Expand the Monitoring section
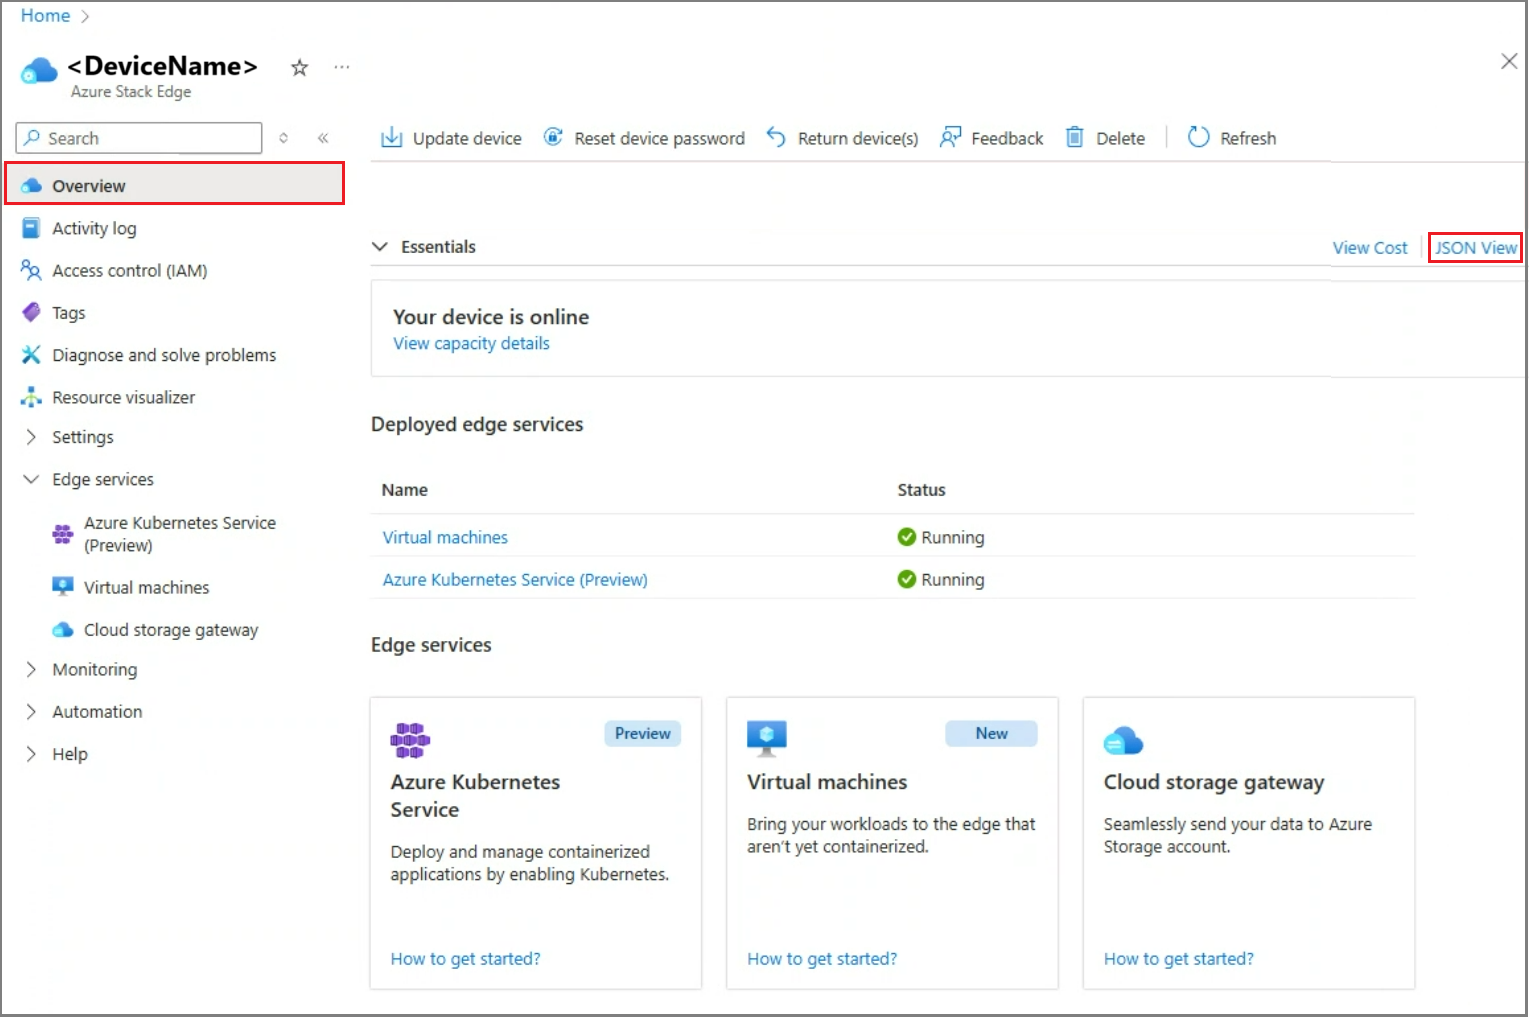Image resolution: width=1529 pixels, height=1017 pixels. click(95, 669)
